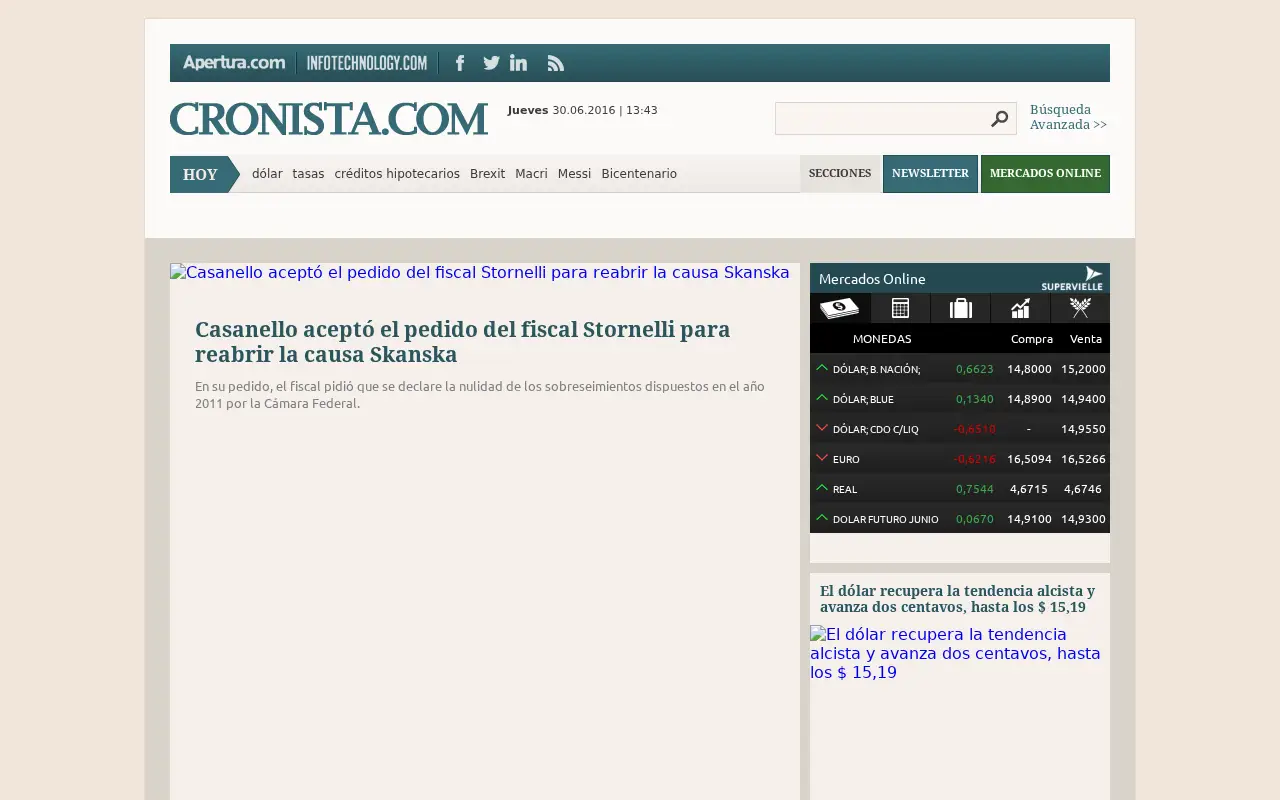Open the Brexit topic
Viewport: 1280px width, 800px height.
487,174
